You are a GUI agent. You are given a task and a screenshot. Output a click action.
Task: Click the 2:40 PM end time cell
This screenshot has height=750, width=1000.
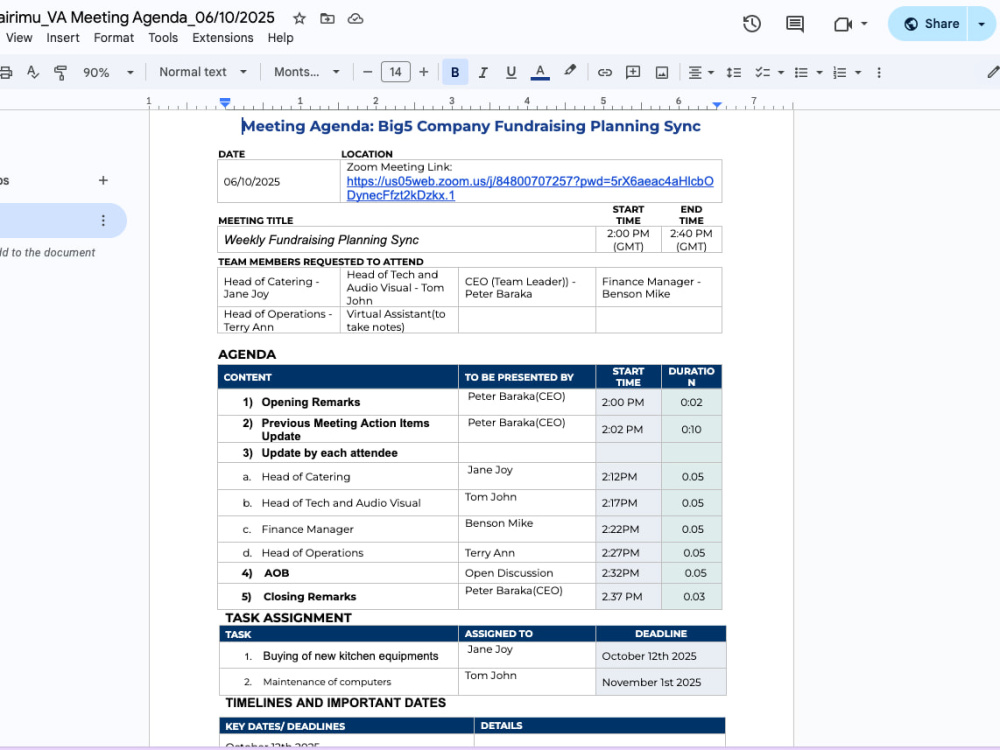(691, 240)
